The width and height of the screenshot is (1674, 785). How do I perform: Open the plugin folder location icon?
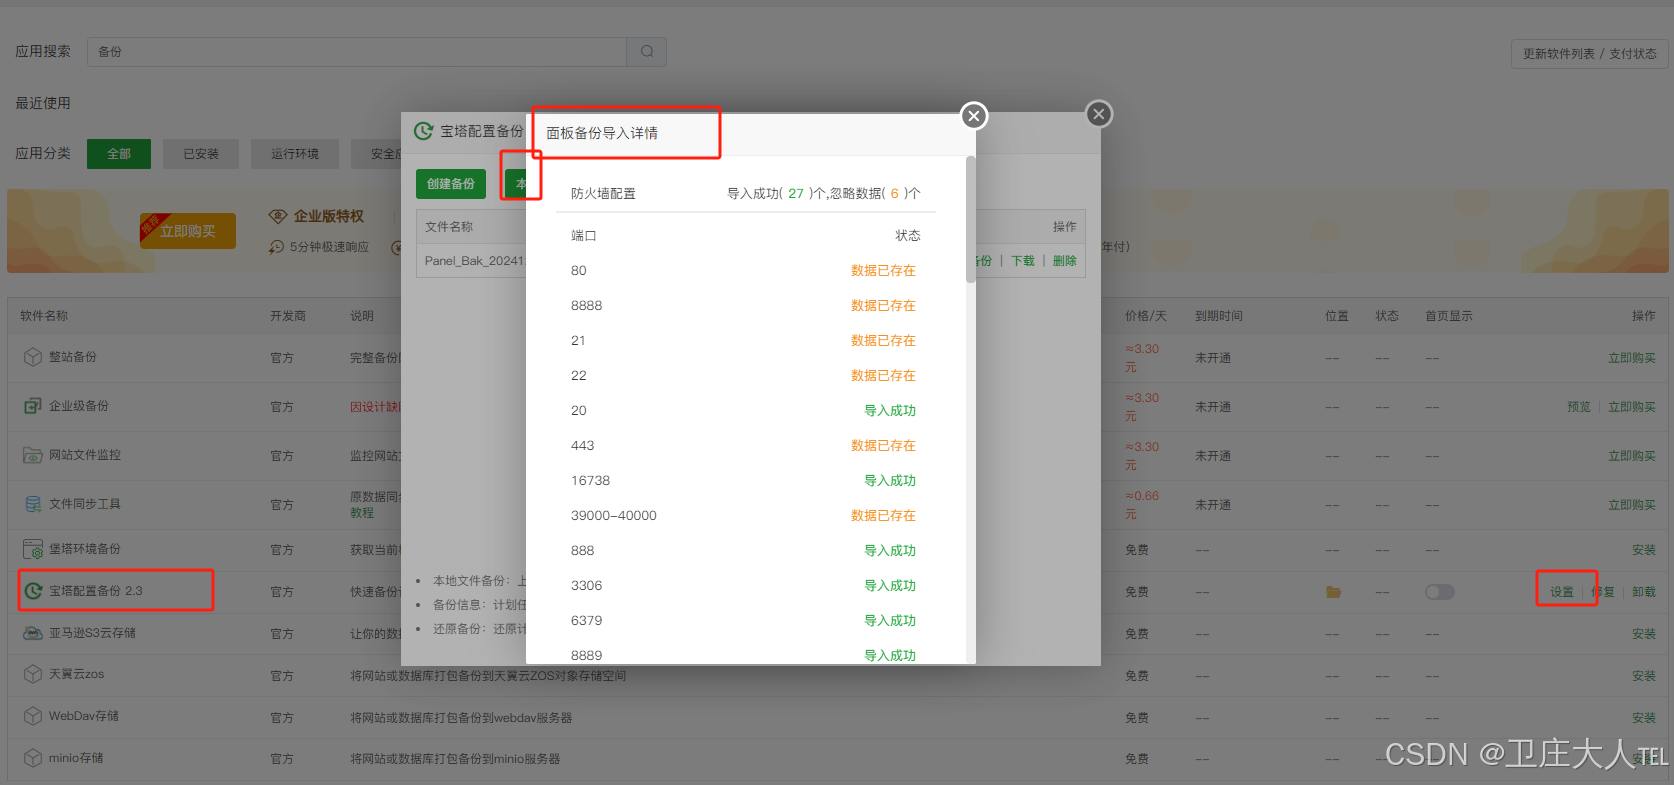1333,592
